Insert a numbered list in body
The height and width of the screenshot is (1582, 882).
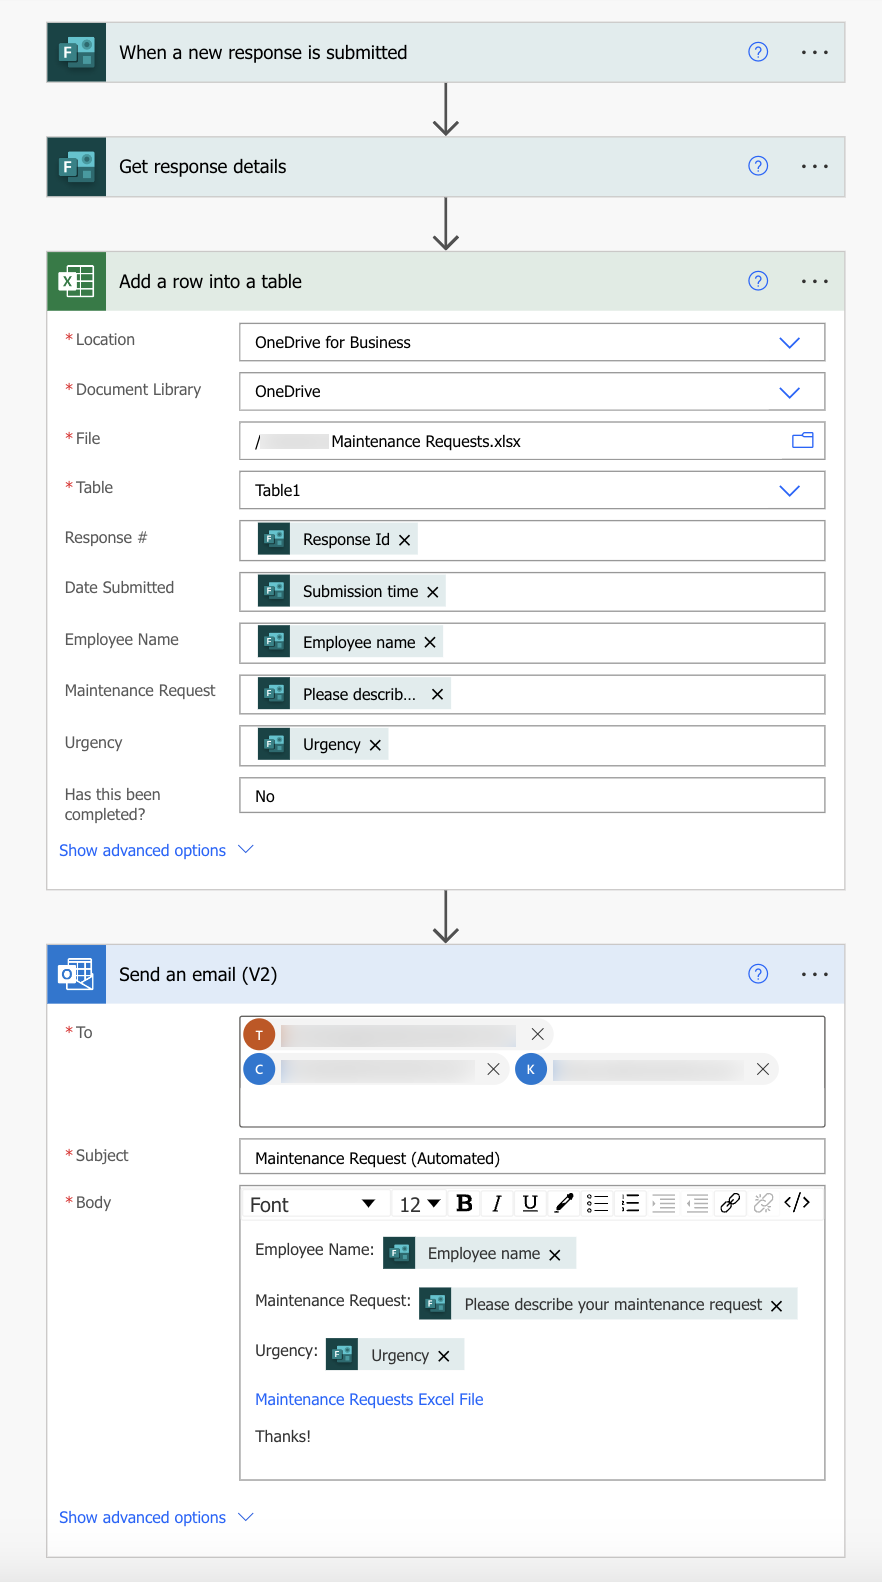point(630,1203)
